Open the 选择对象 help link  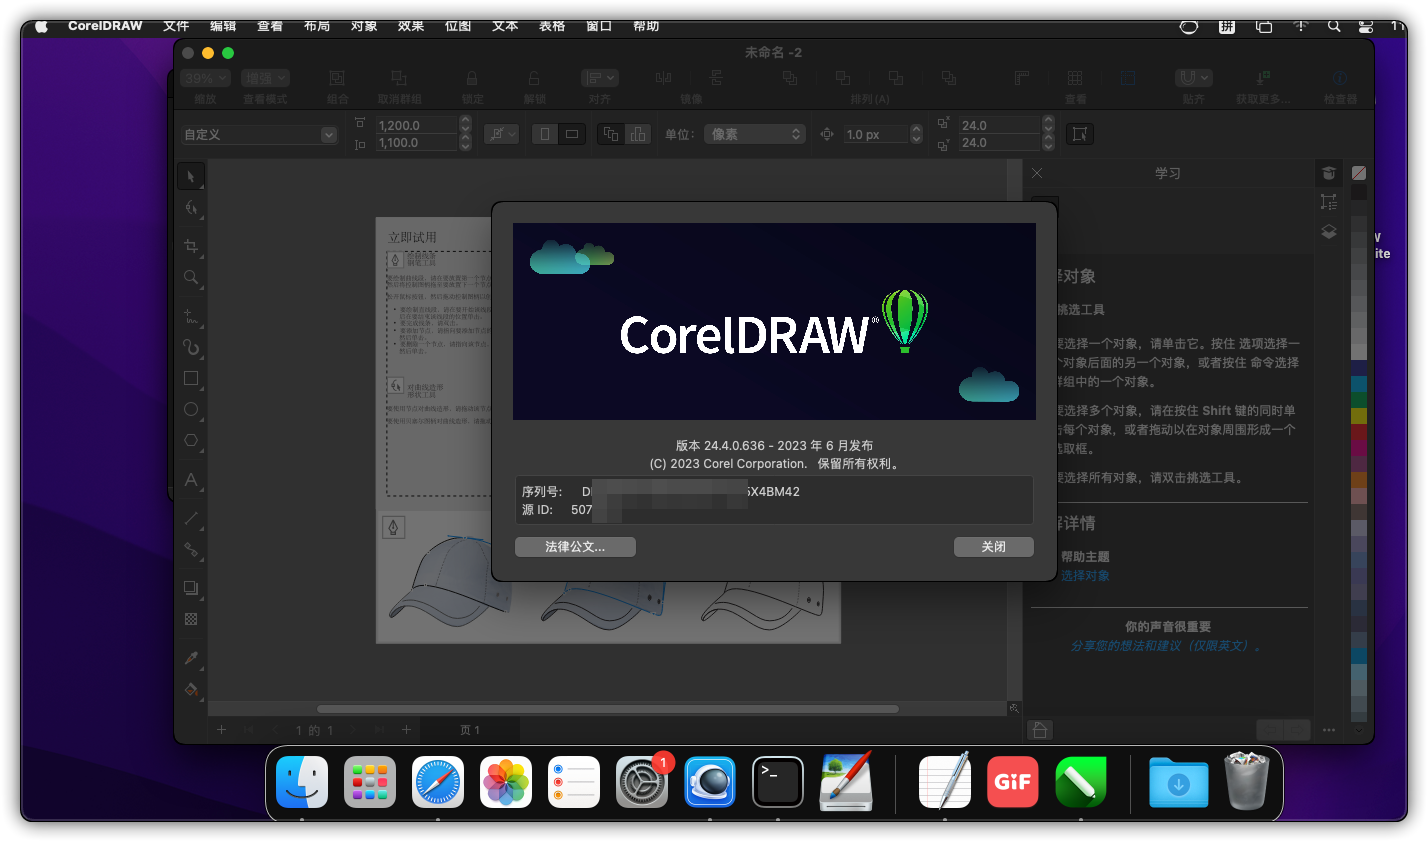point(1085,575)
